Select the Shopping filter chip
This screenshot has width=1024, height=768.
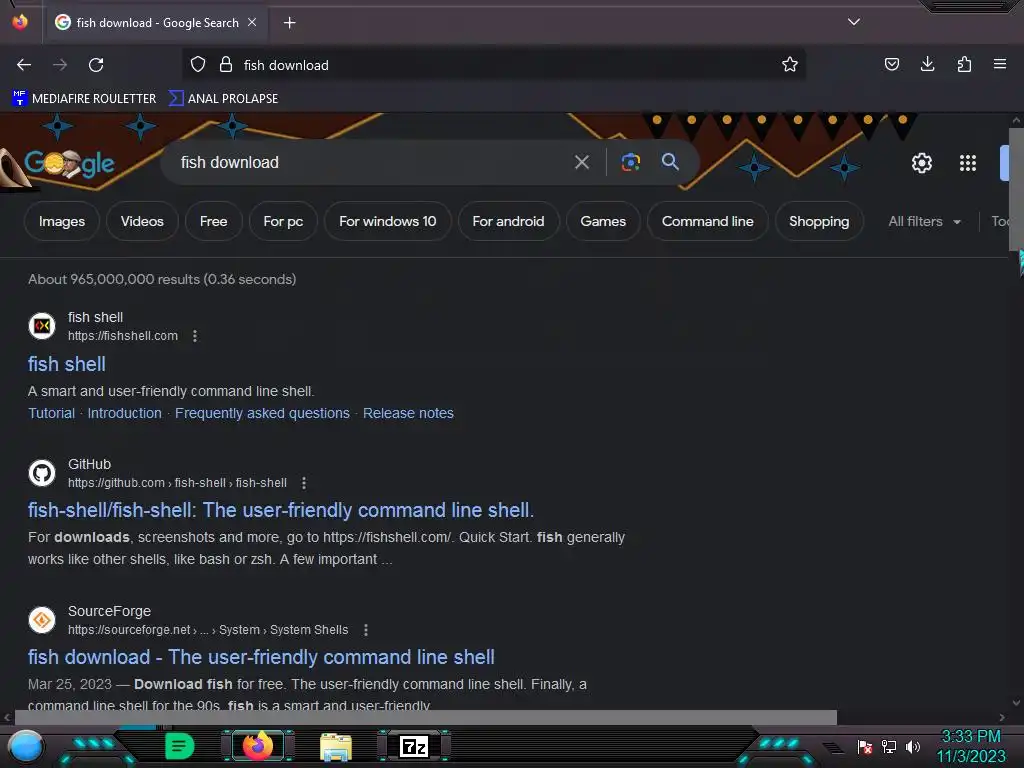819,221
